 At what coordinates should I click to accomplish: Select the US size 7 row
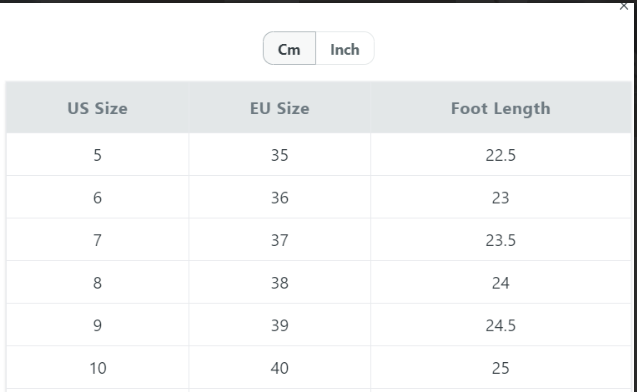click(319, 240)
